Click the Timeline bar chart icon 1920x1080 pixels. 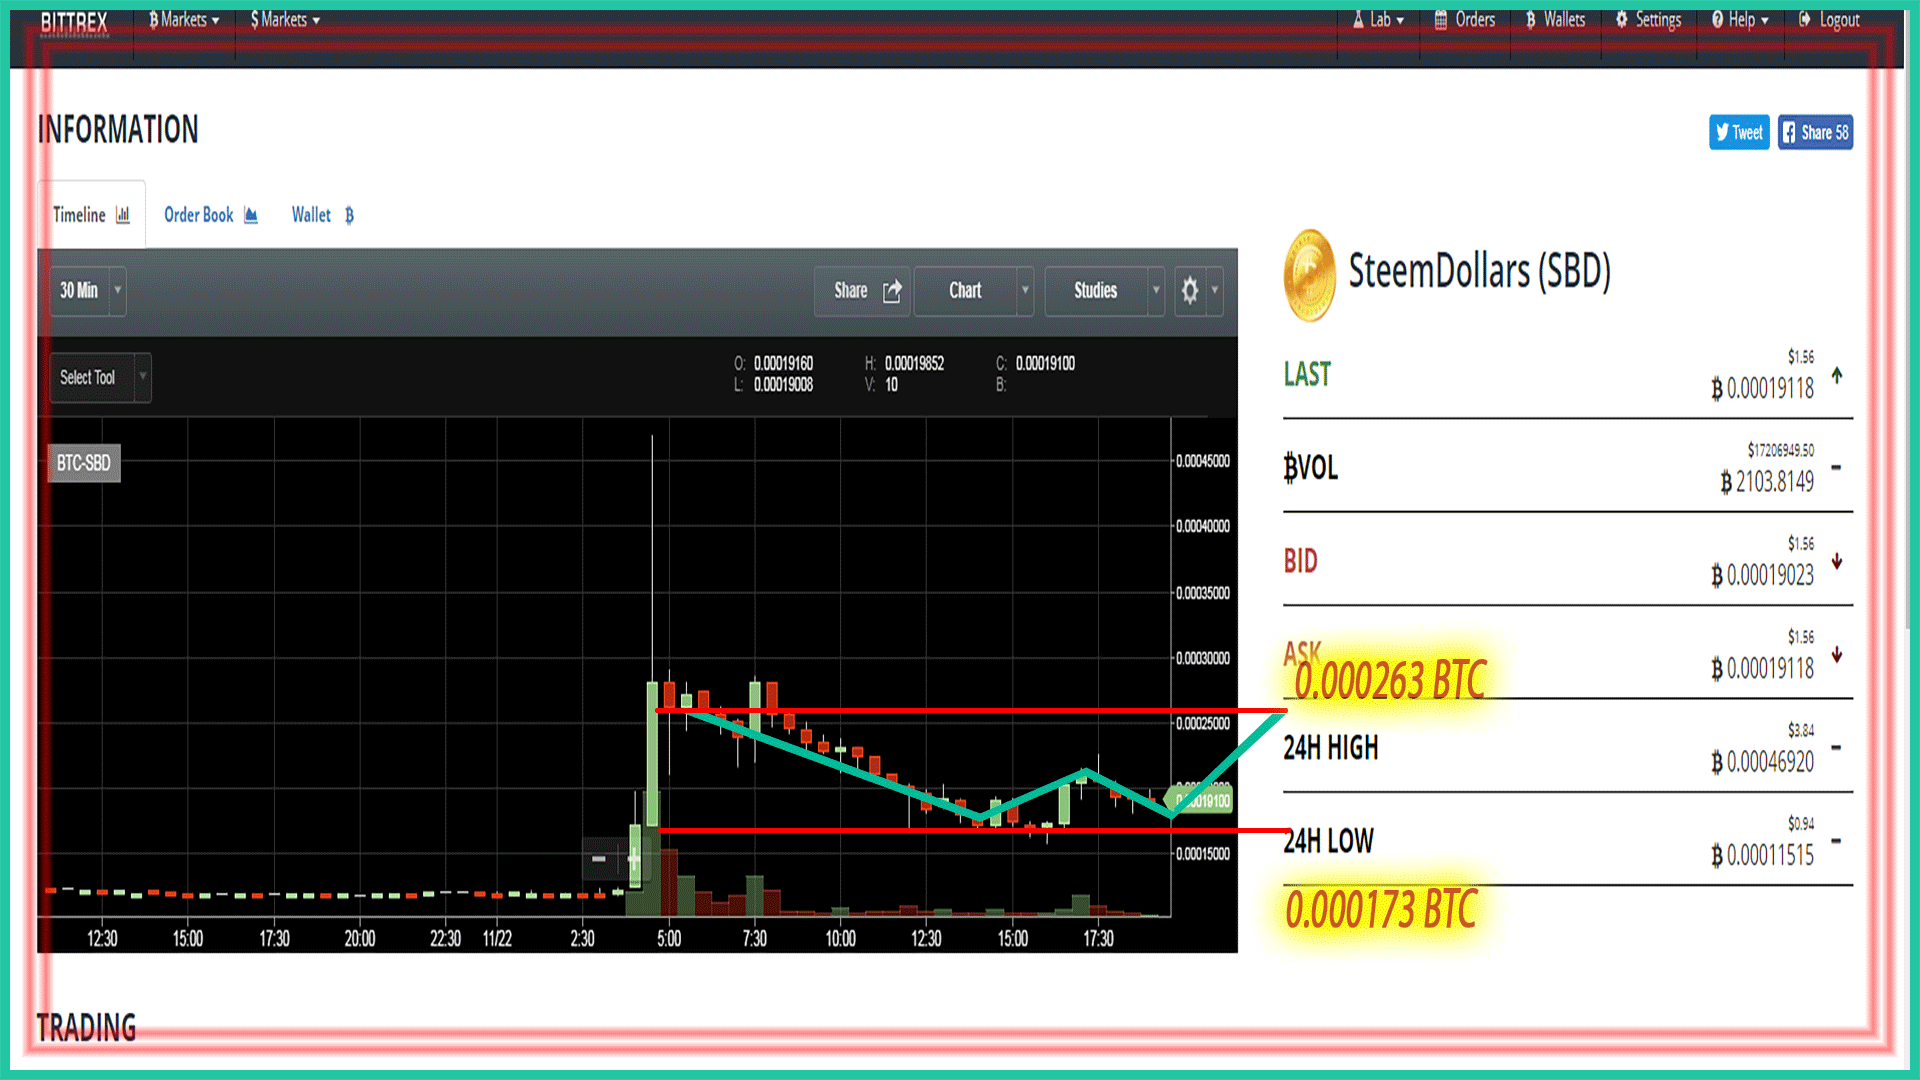[x=123, y=215]
